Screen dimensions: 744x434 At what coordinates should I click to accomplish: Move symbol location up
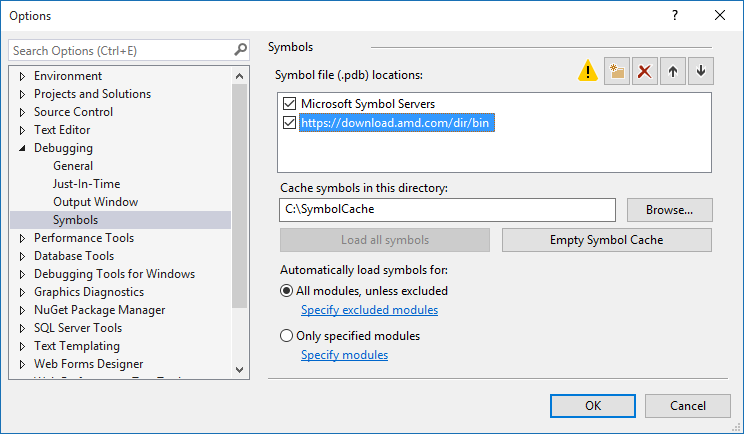[673, 71]
